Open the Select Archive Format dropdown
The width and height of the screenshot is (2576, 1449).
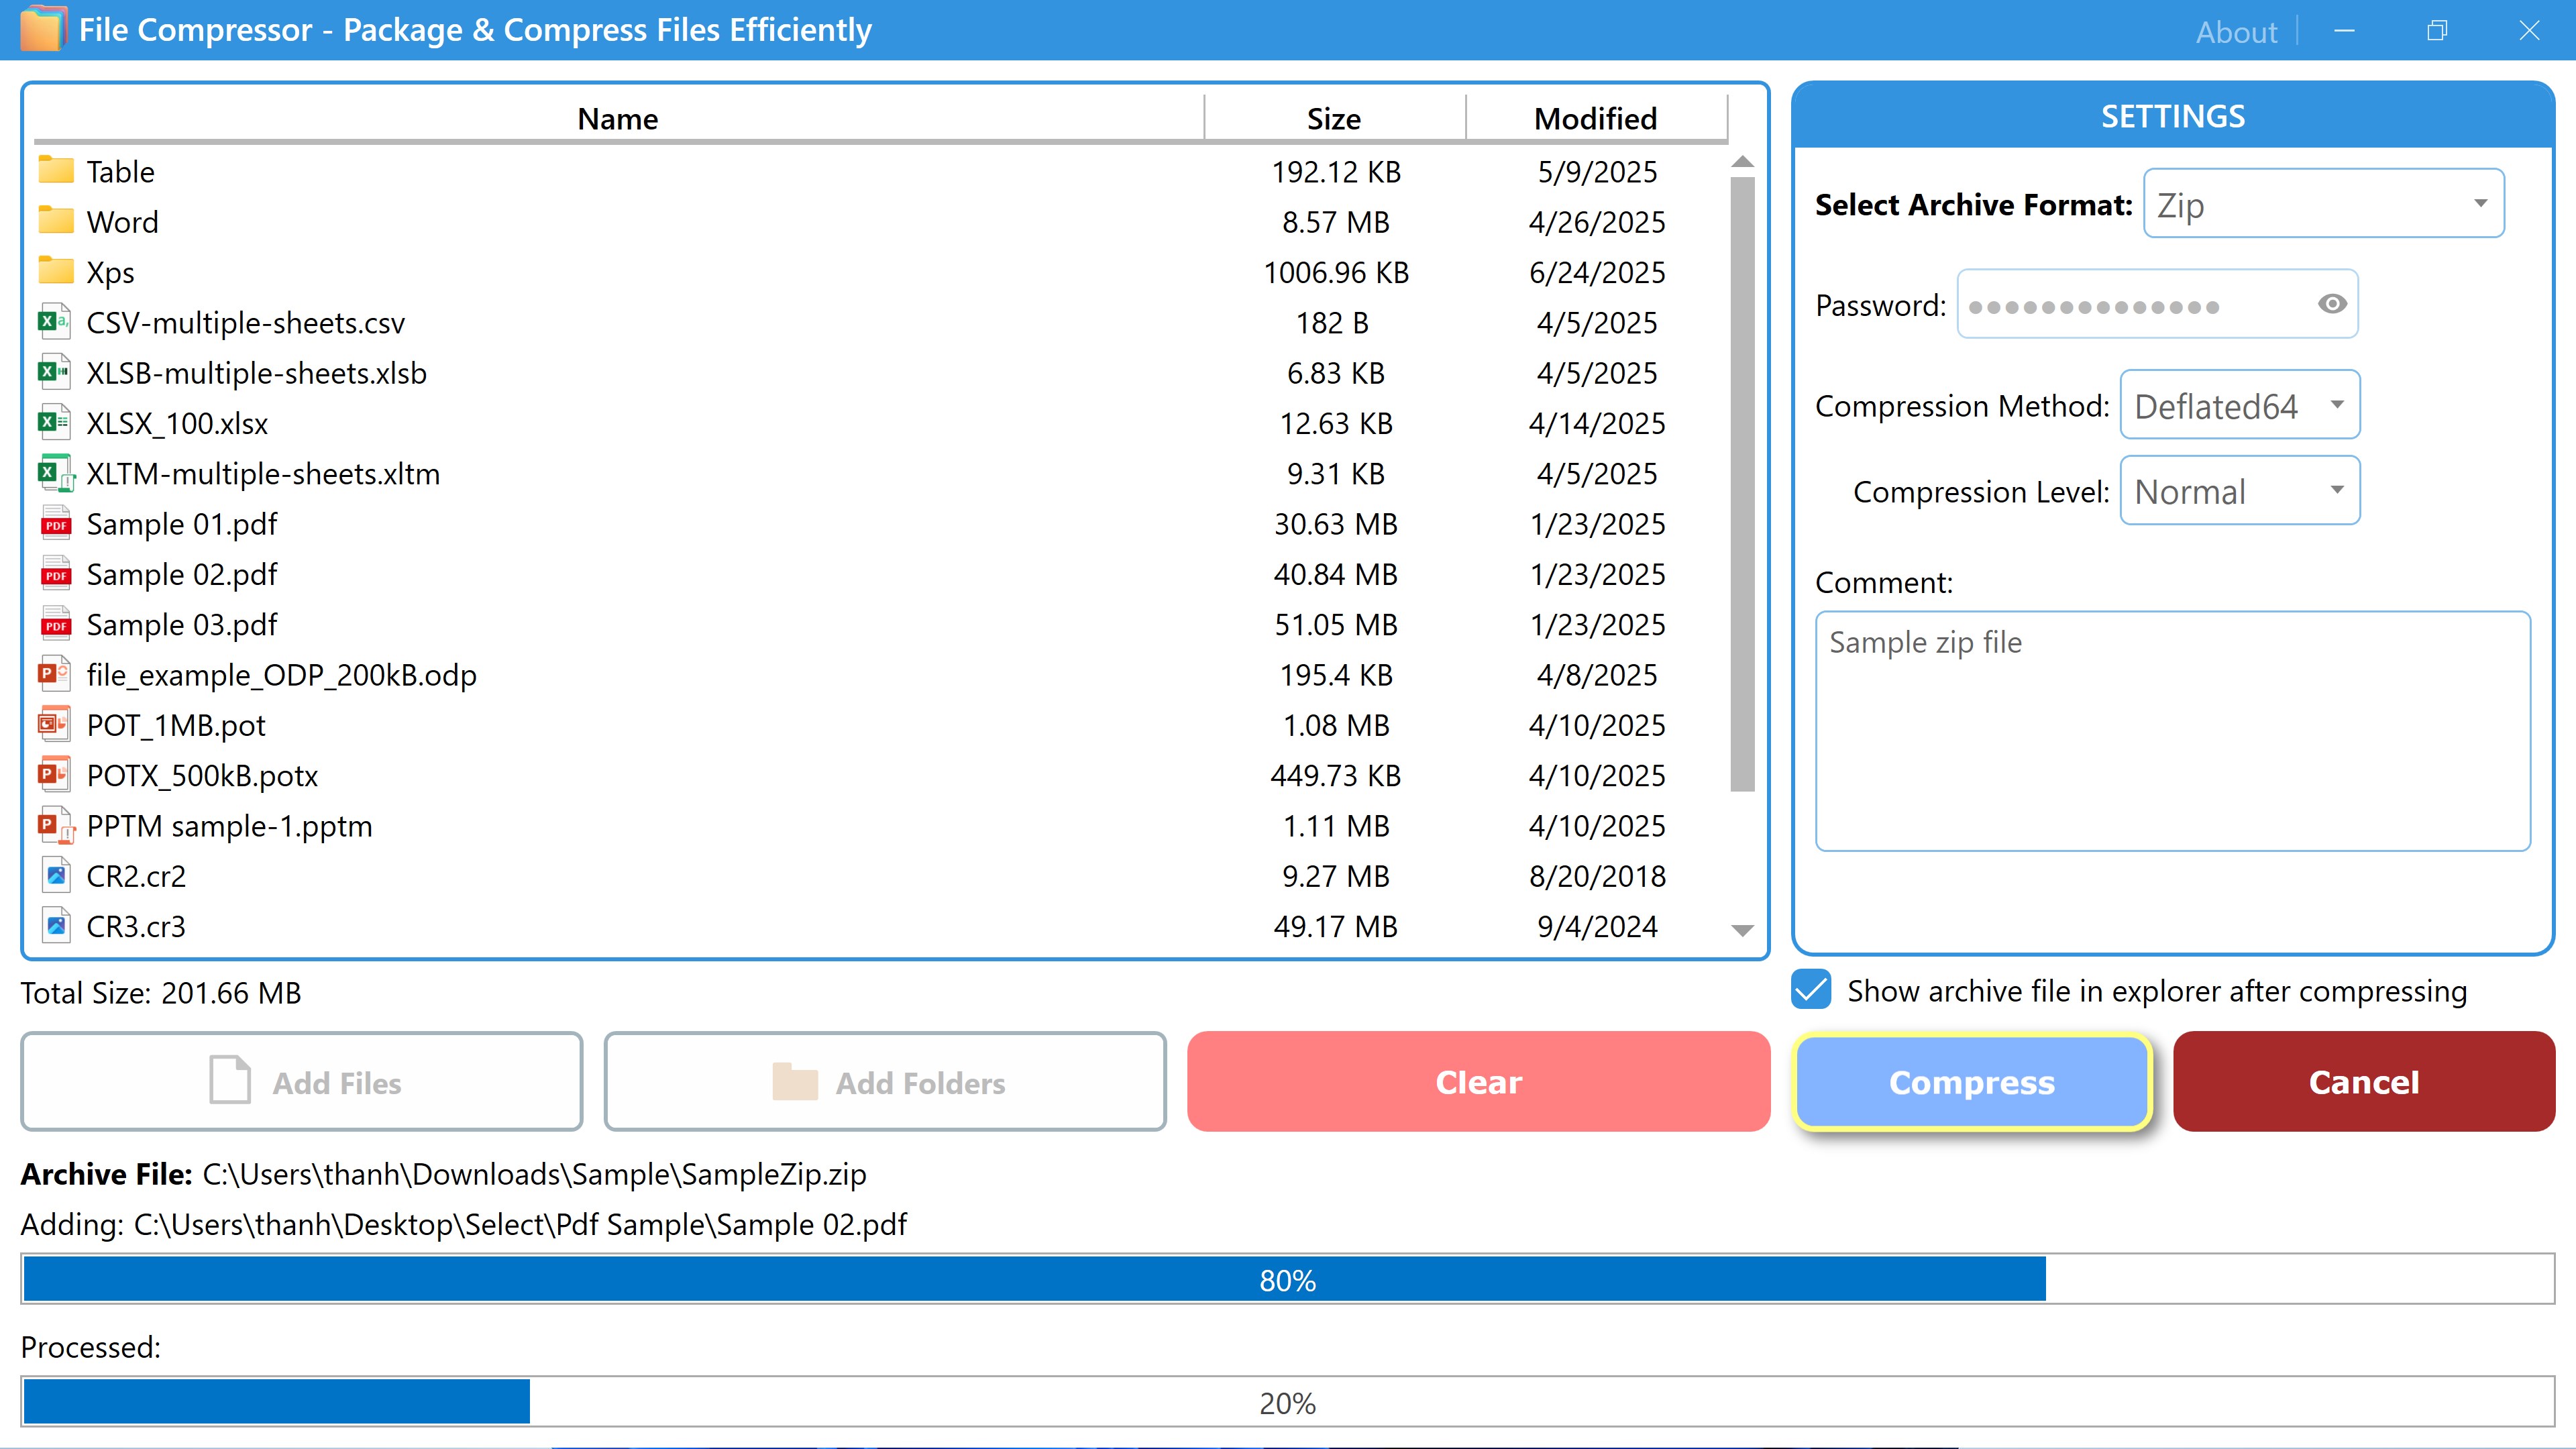coord(2323,204)
